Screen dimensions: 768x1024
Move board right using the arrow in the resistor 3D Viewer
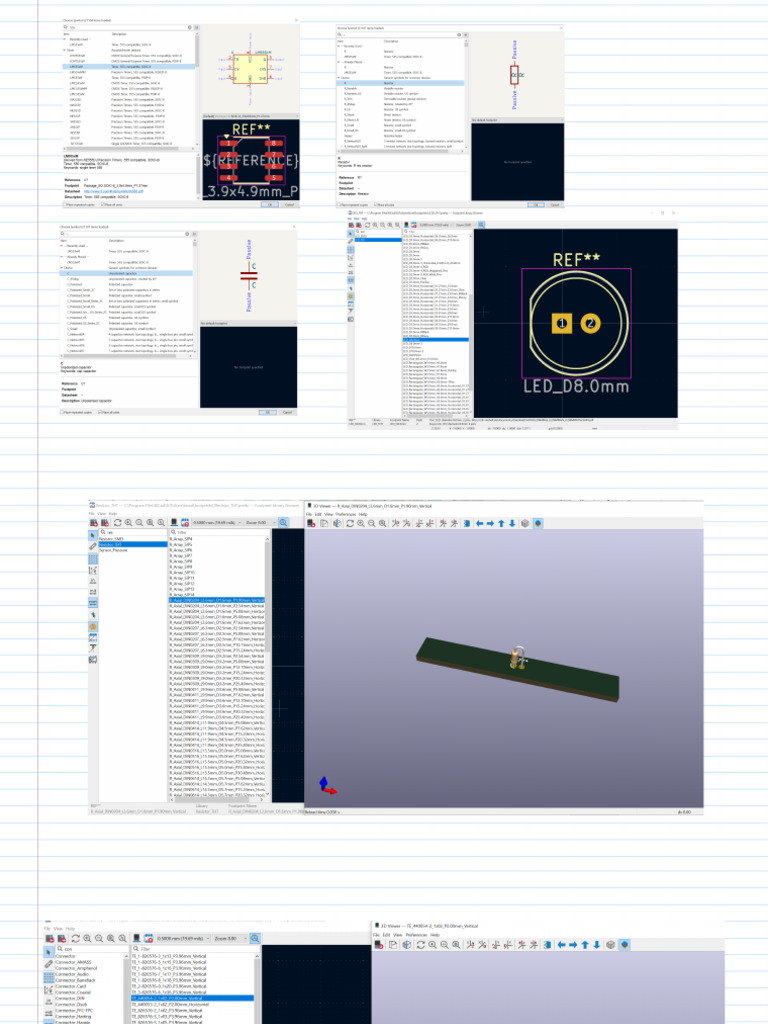point(490,523)
